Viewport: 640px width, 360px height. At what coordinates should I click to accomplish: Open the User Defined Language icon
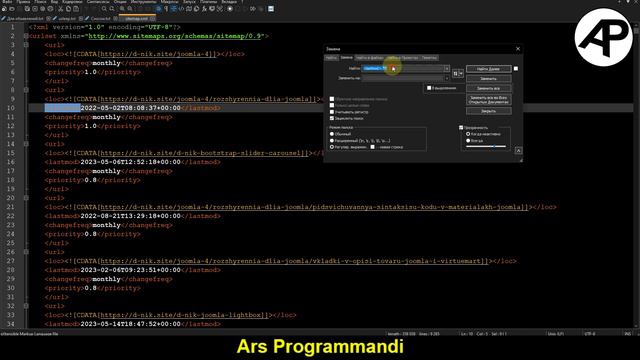click(x=181, y=9)
